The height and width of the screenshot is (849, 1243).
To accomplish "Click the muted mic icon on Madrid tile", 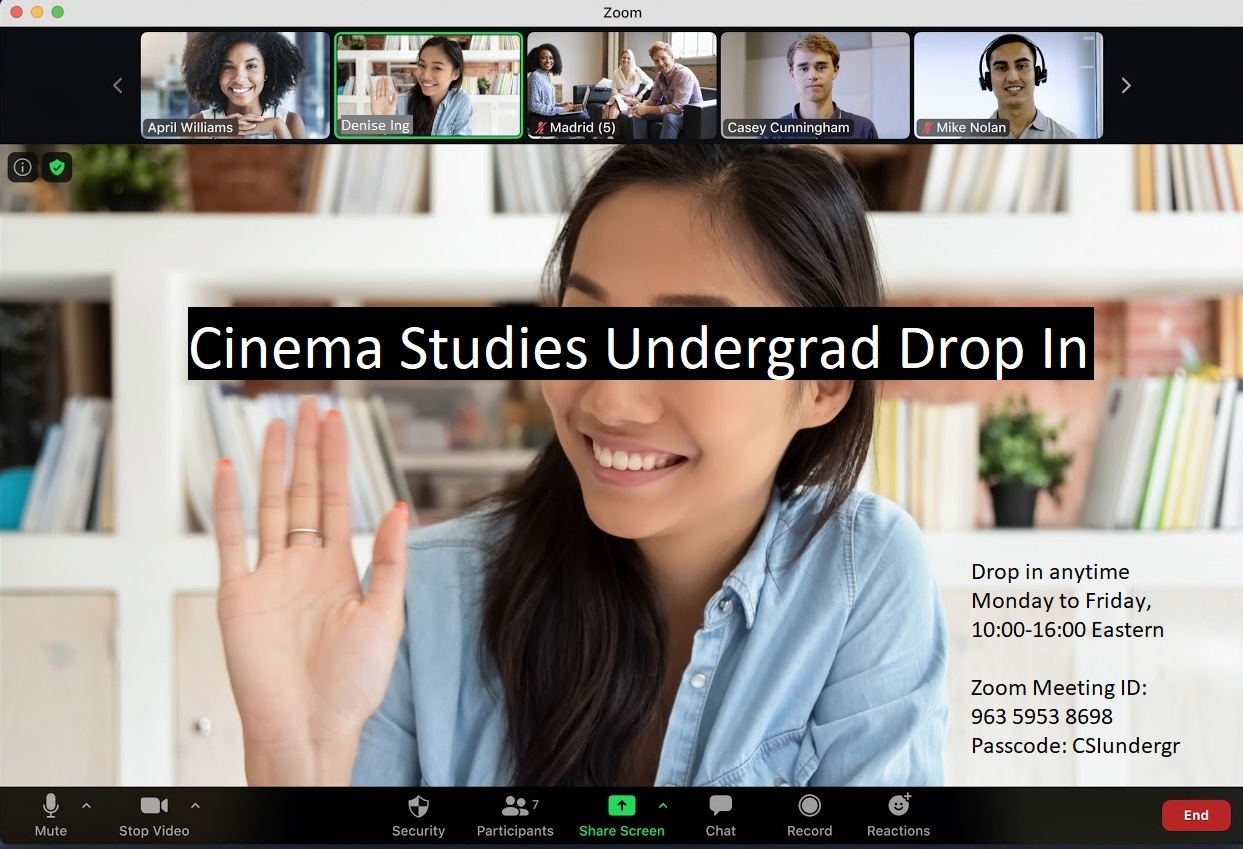I will 541,128.
